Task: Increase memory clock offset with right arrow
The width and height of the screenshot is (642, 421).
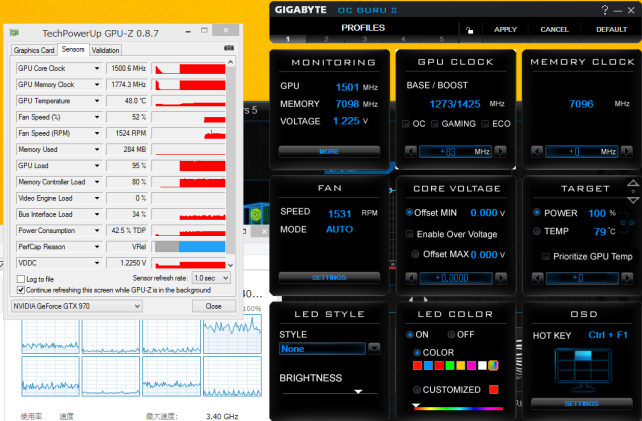Action: 626,152
